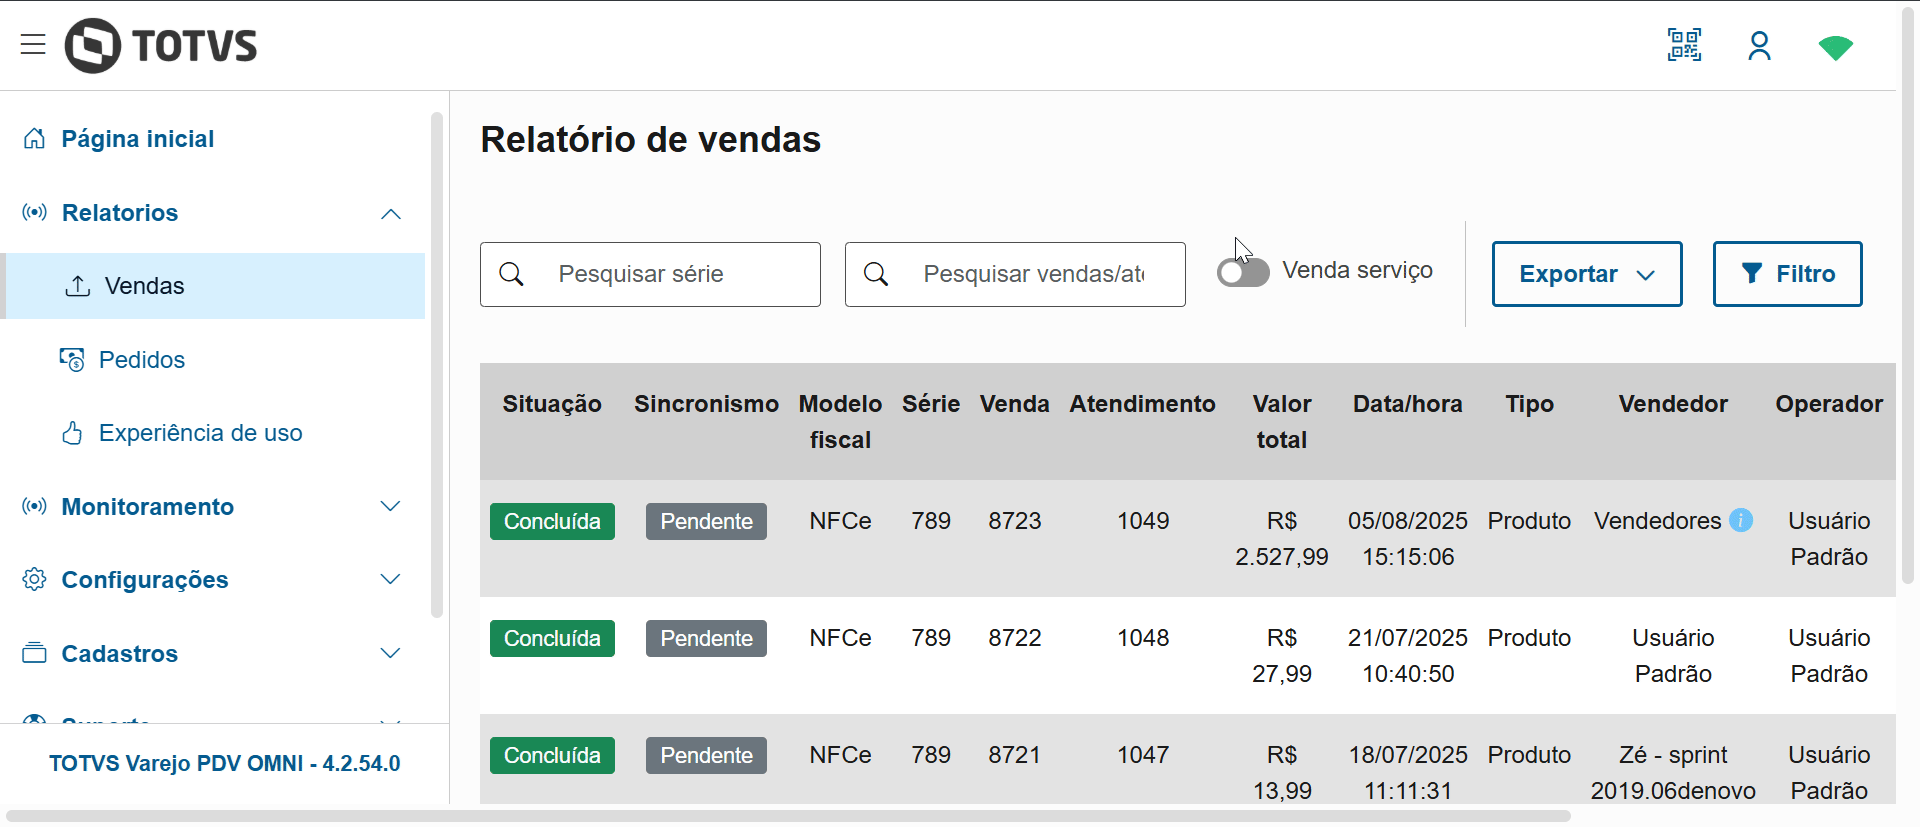Open Experiência de uso menu item
This screenshot has height=827, width=1920.
200,433
